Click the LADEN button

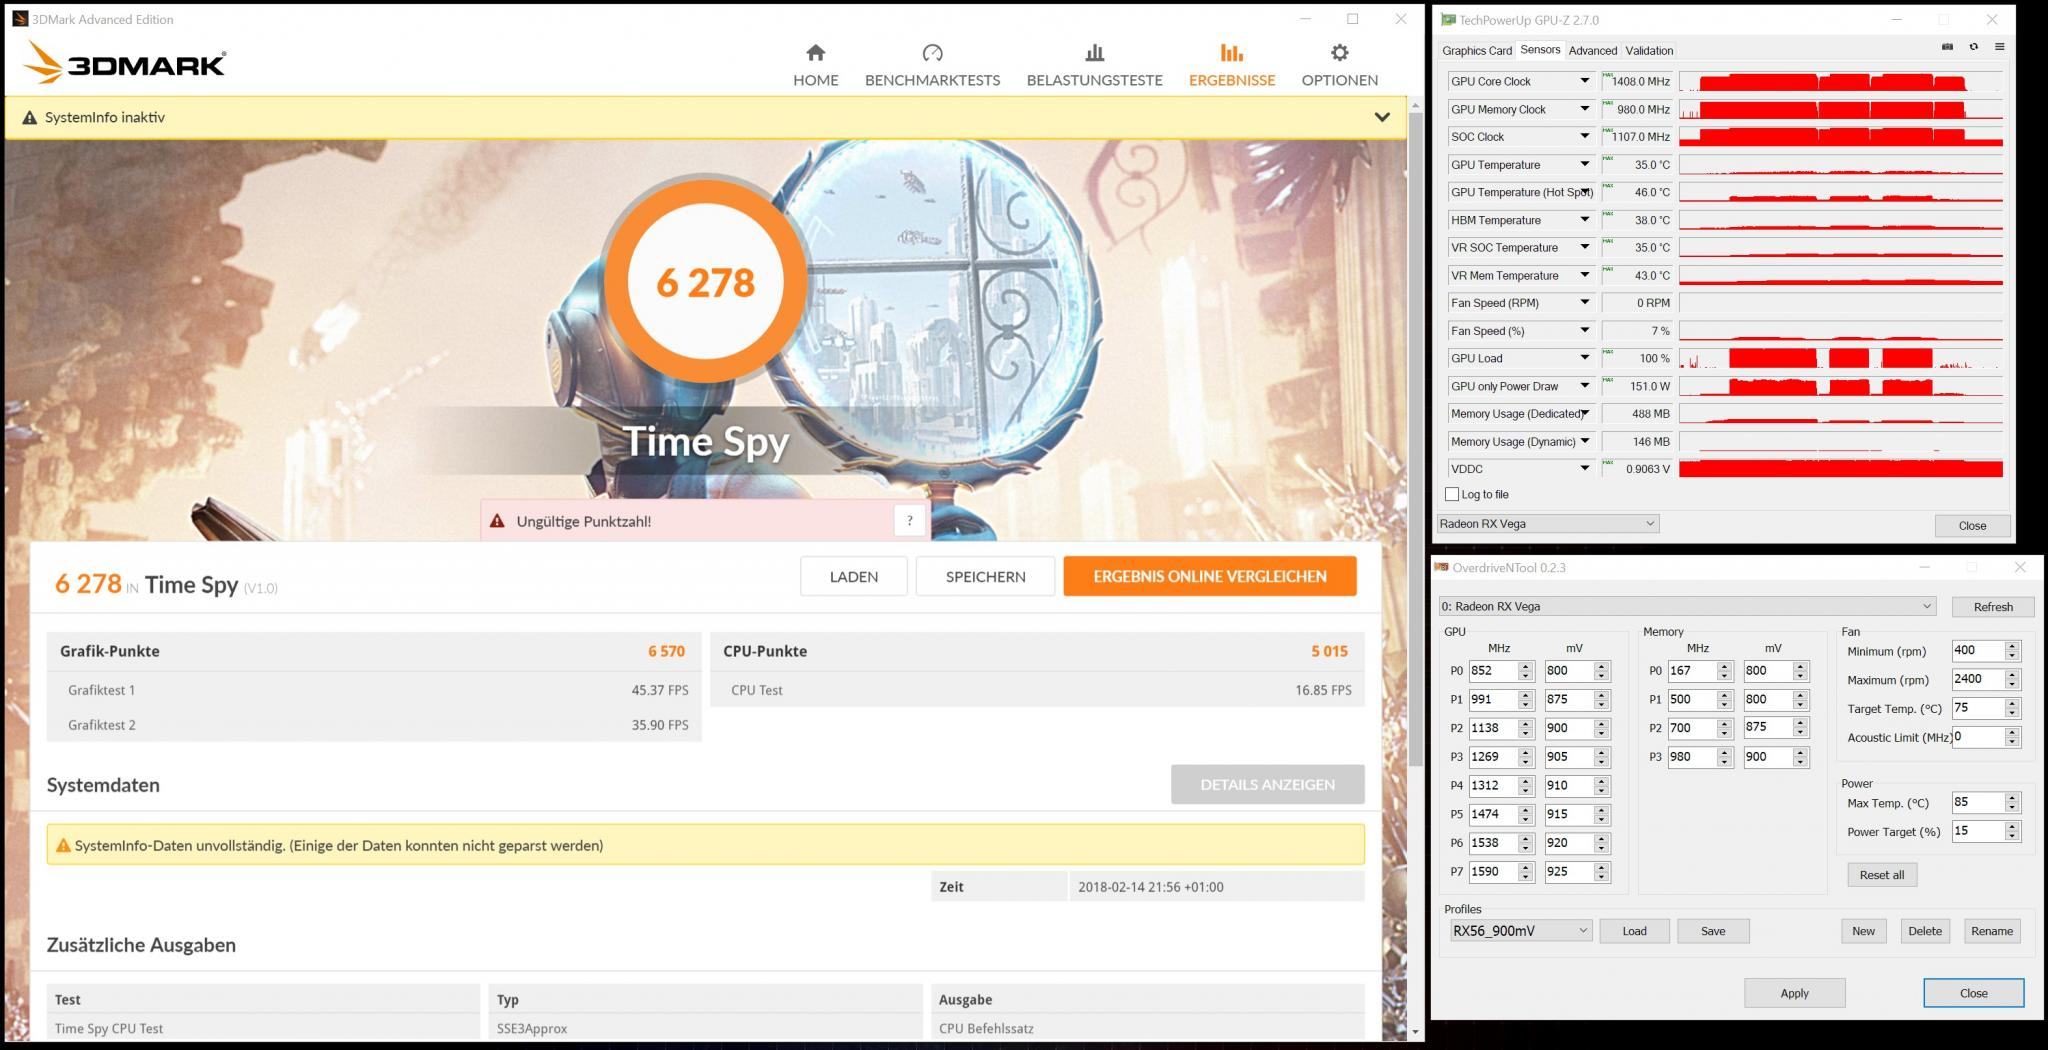pyautogui.click(x=853, y=576)
